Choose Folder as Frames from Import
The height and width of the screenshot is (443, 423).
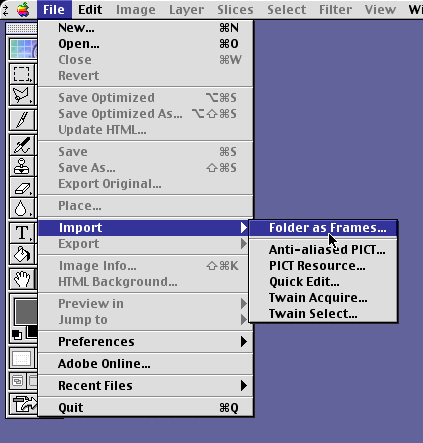tap(323, 228)
